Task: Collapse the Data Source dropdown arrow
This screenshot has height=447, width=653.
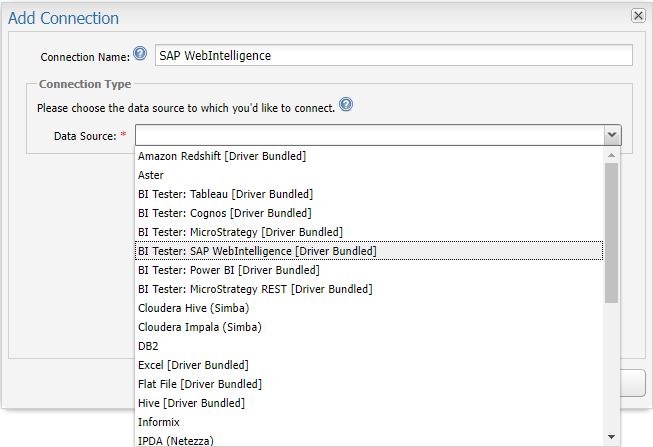Action: [612, 135]
